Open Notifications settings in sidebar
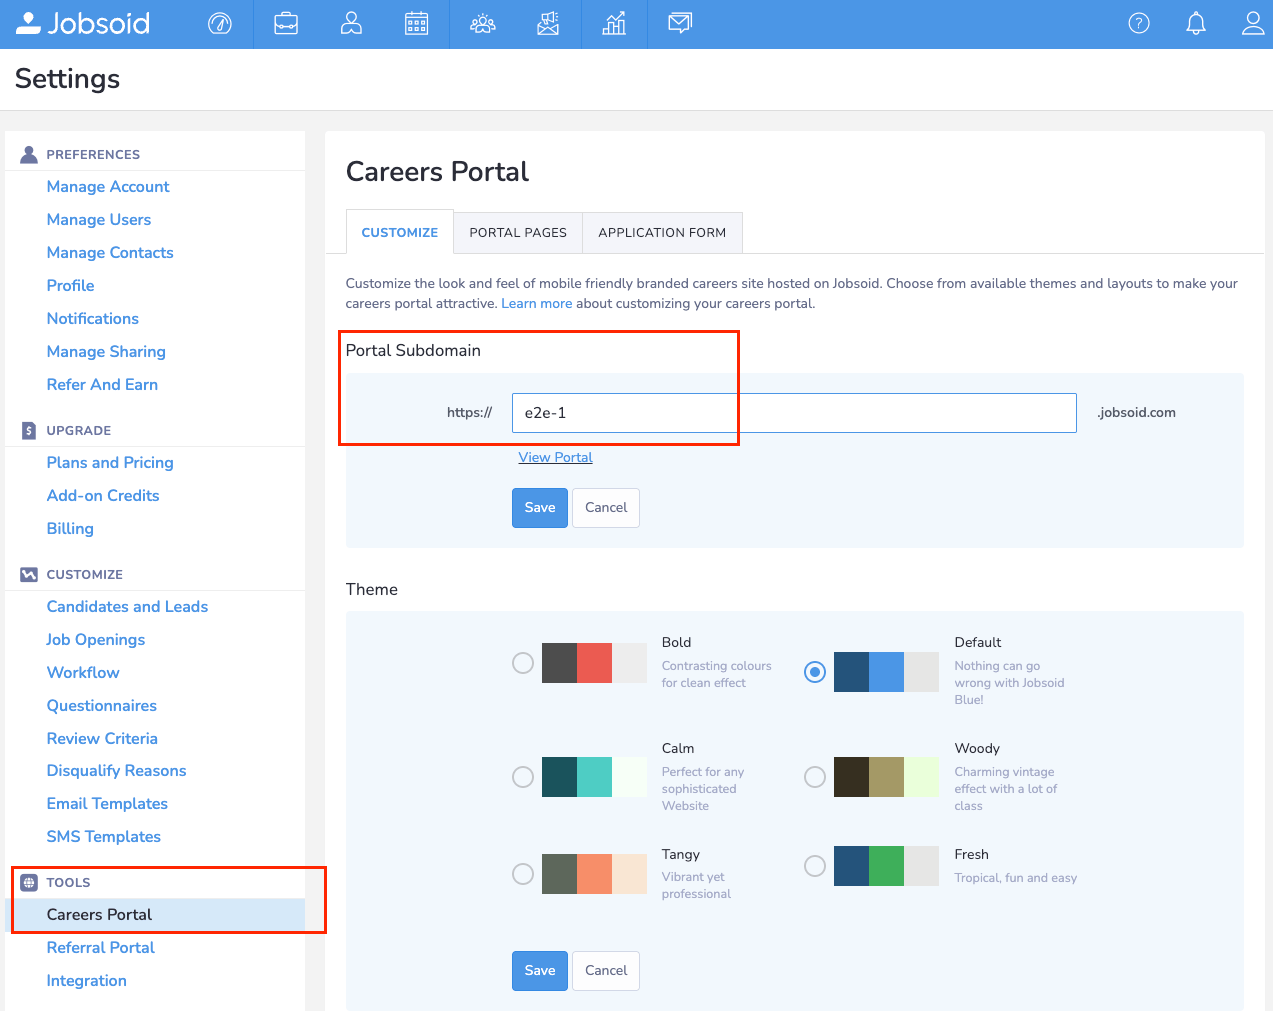1273x1011 pixels. 93,318
